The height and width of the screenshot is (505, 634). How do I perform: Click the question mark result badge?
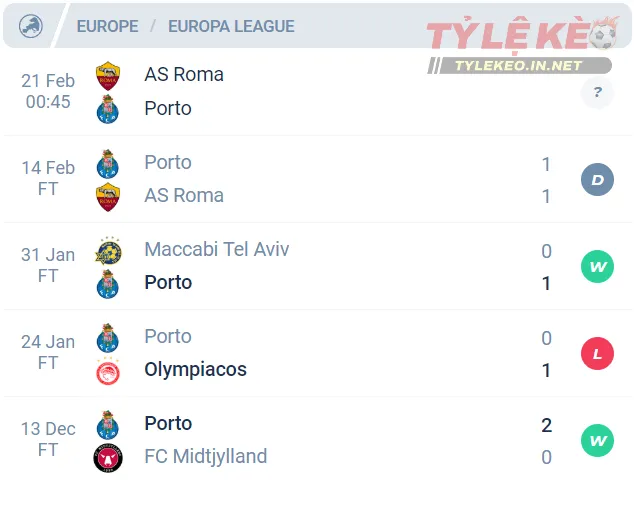597,93
